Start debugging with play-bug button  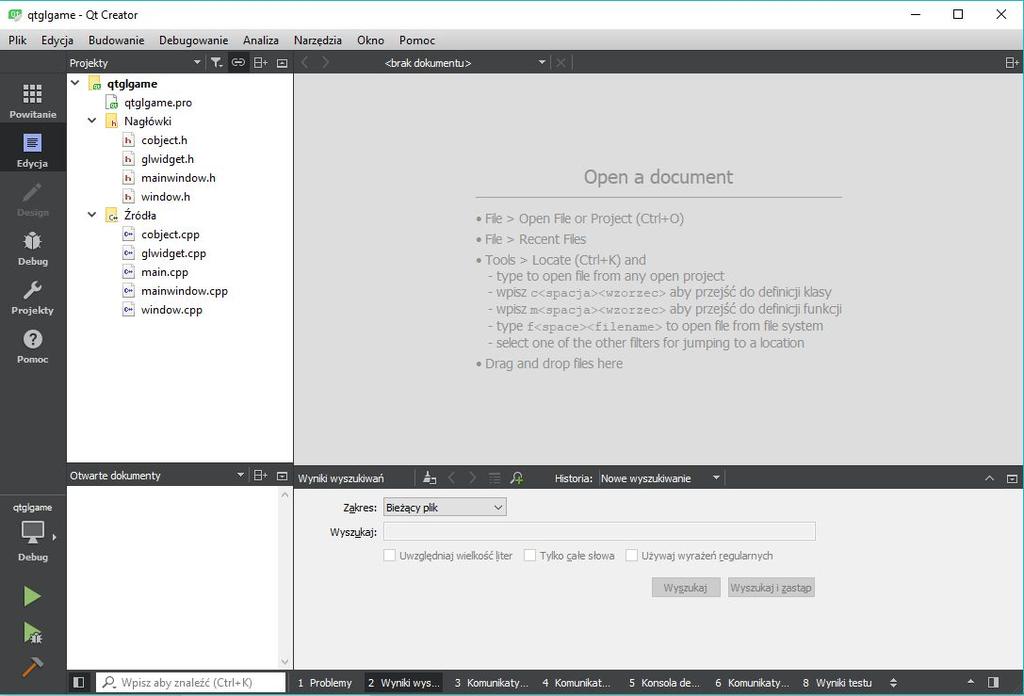tap(32, 632)
